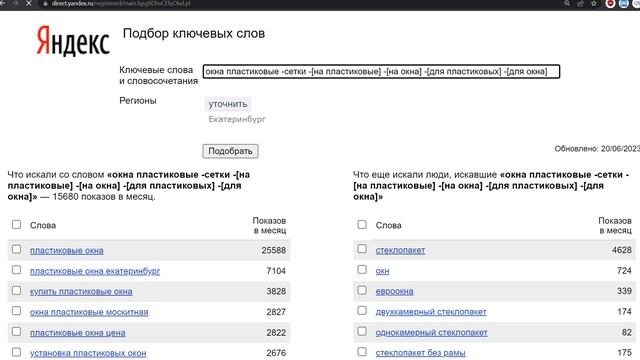Click the share page icon in address bar
The height and width of the screenshot is (360, 640).
click(x=580, y=3)
